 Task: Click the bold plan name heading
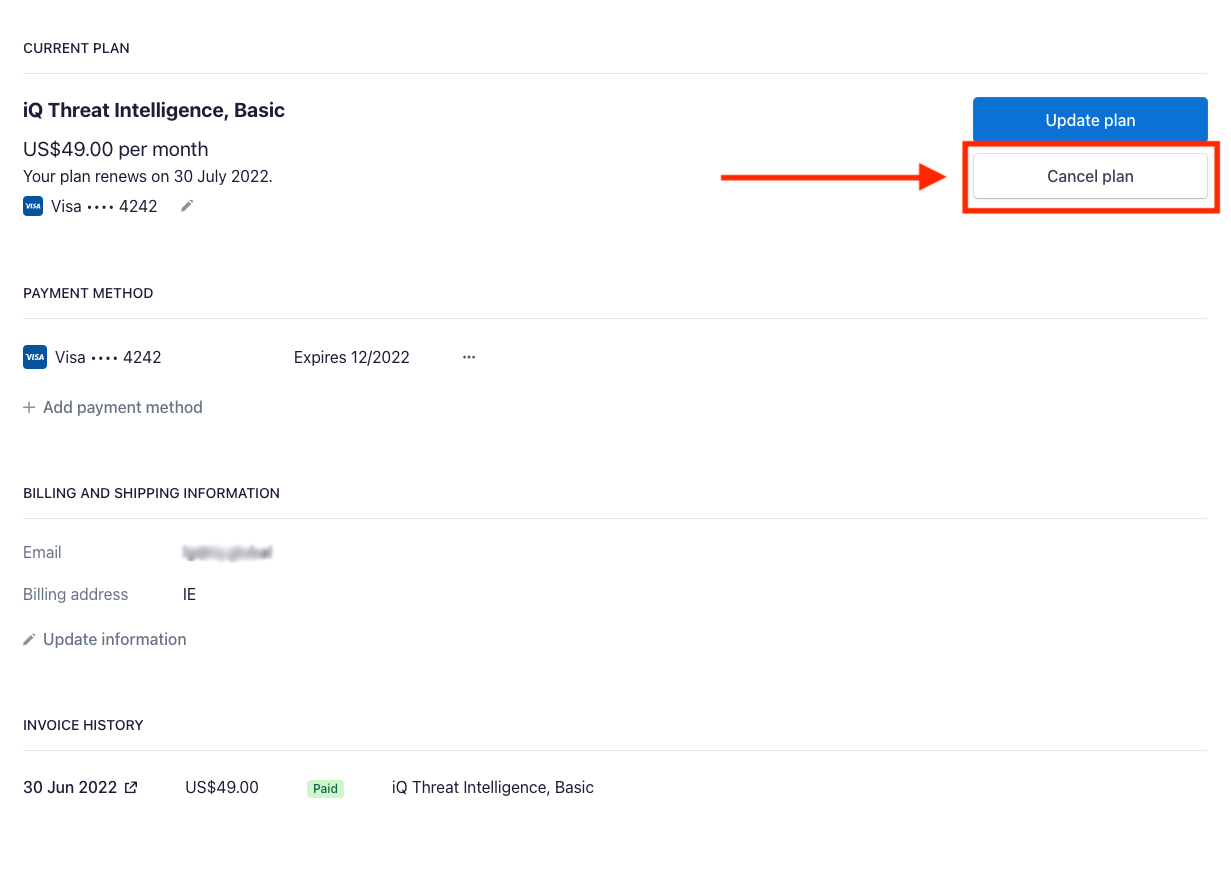point(154,110)
